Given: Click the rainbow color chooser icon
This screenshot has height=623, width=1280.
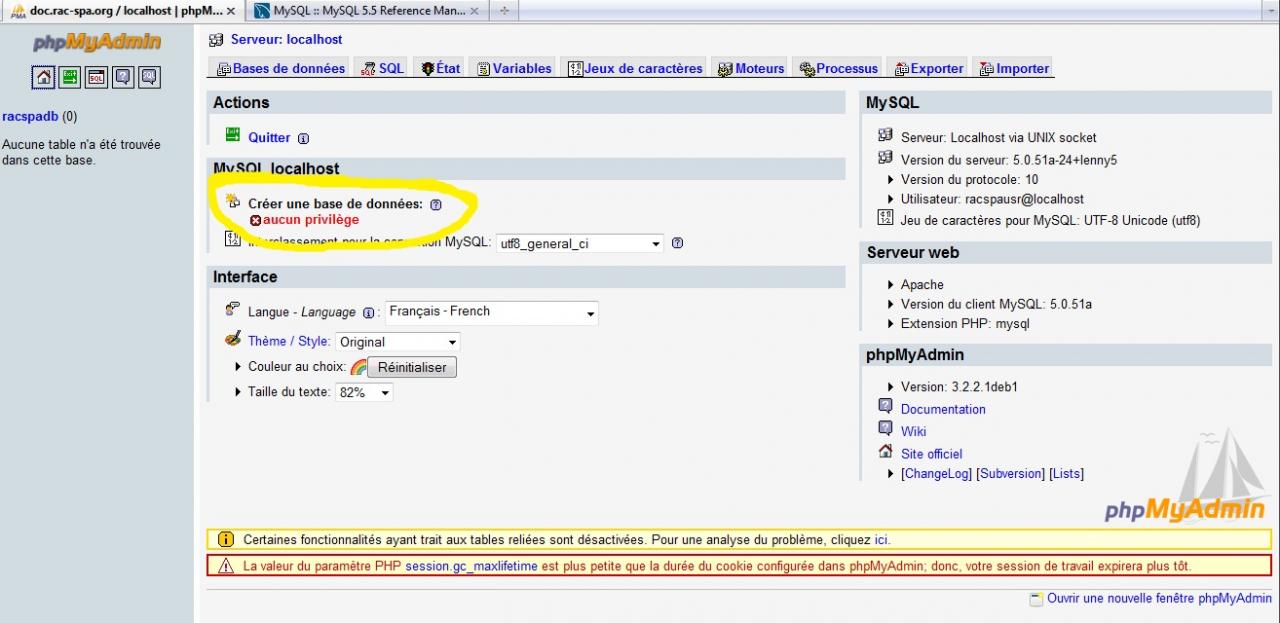Looking at the screenshot, I should [358, 367].
